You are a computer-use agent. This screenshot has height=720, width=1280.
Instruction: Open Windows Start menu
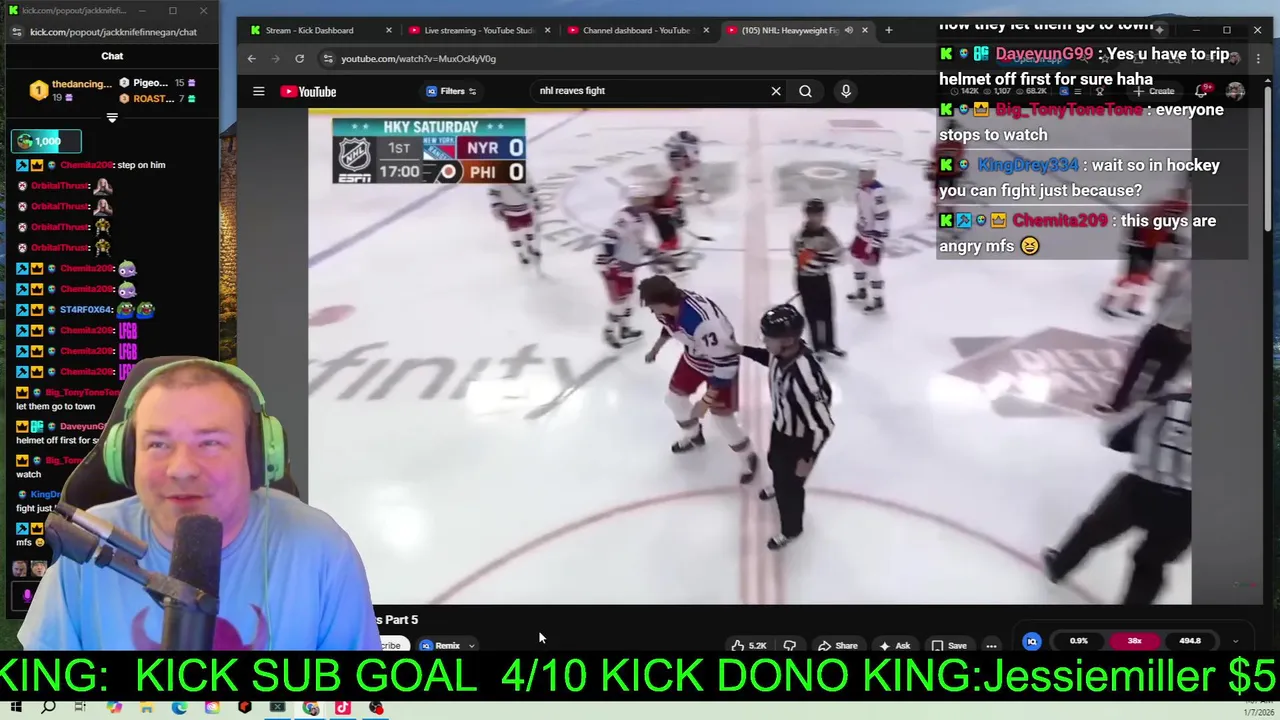(x=16, y=708)
